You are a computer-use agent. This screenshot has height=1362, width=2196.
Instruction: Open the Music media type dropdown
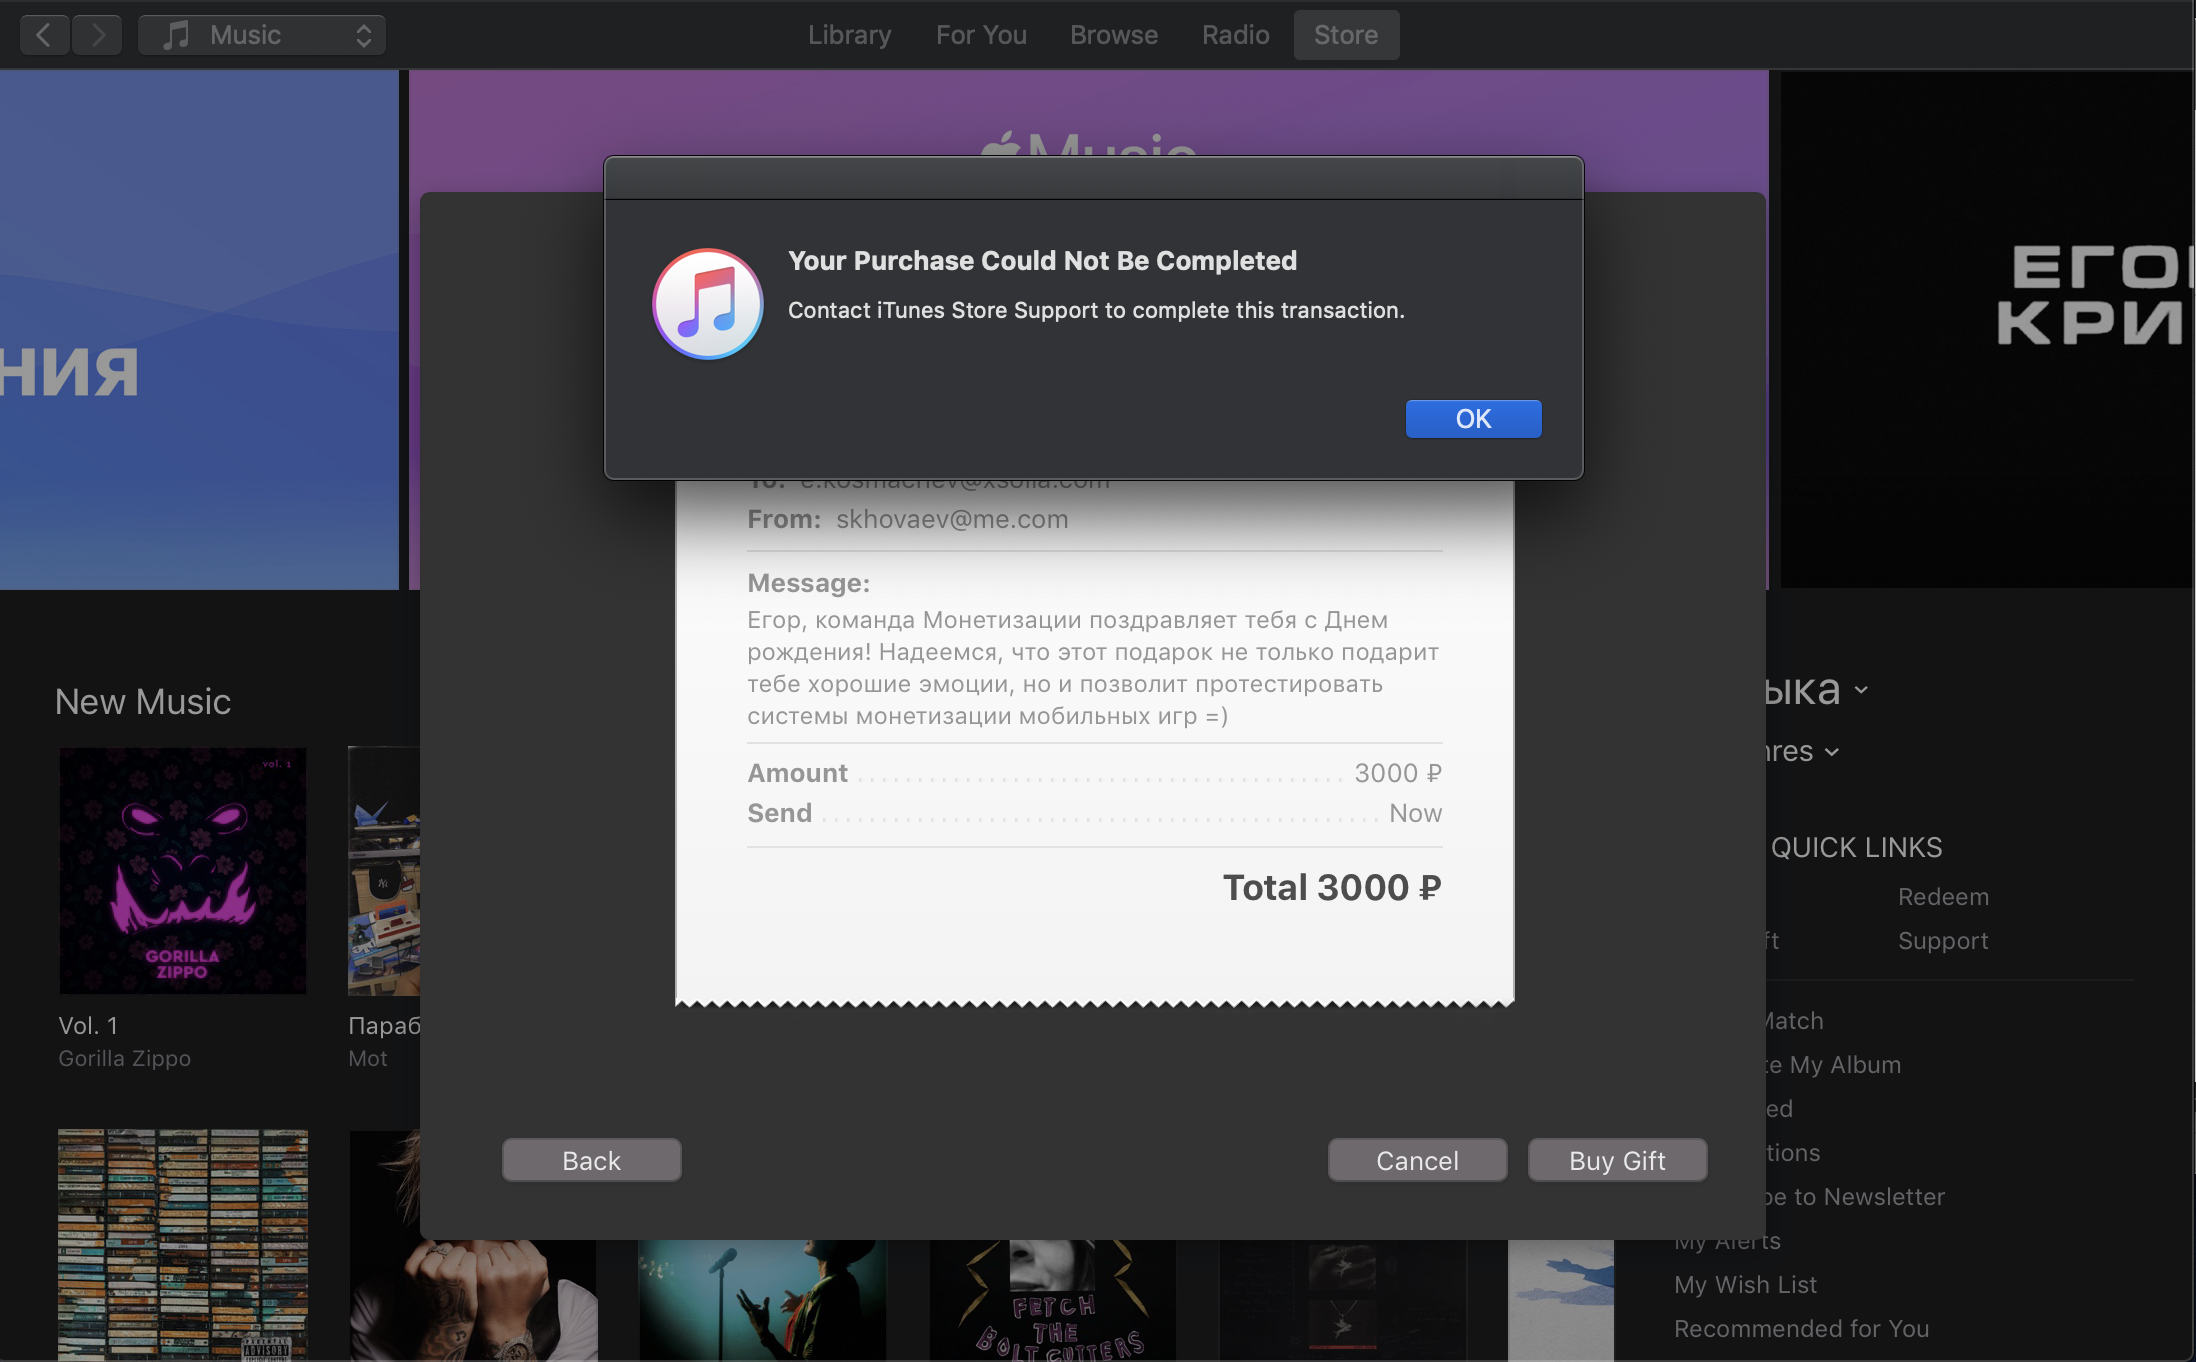pyautogui.click(x=262, y=35)
